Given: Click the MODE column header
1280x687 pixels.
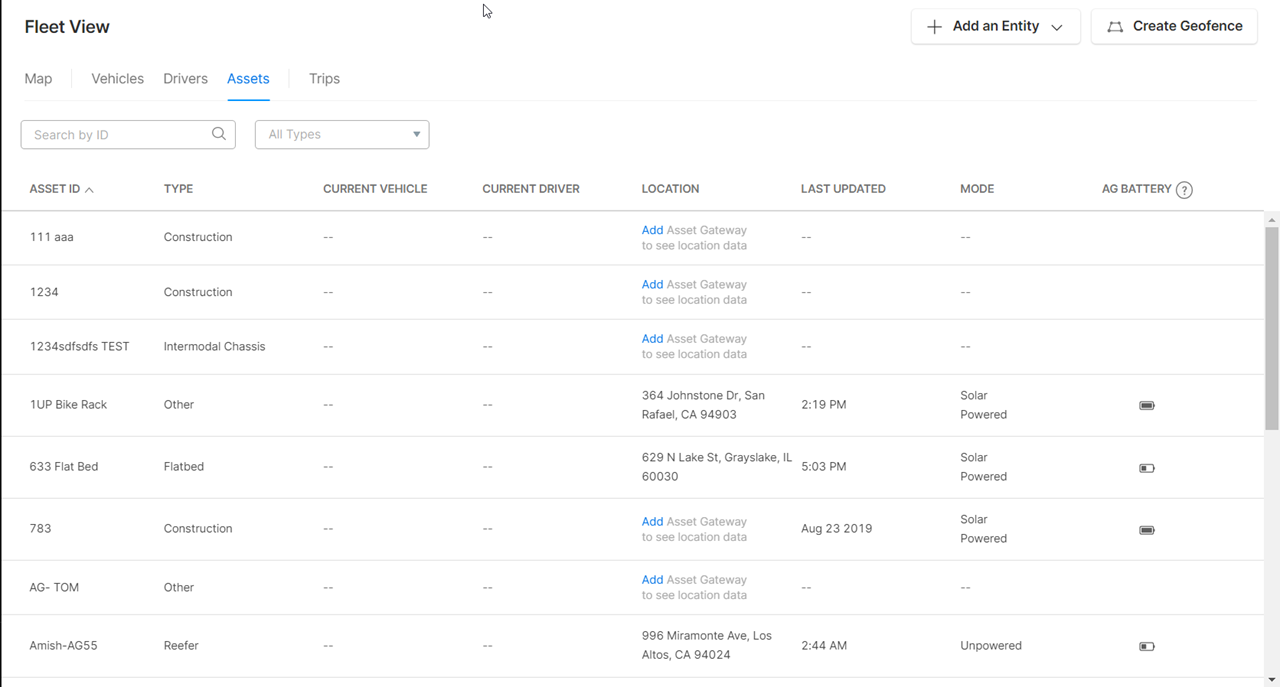Looking at the screenshot, I should pos(977,189).
